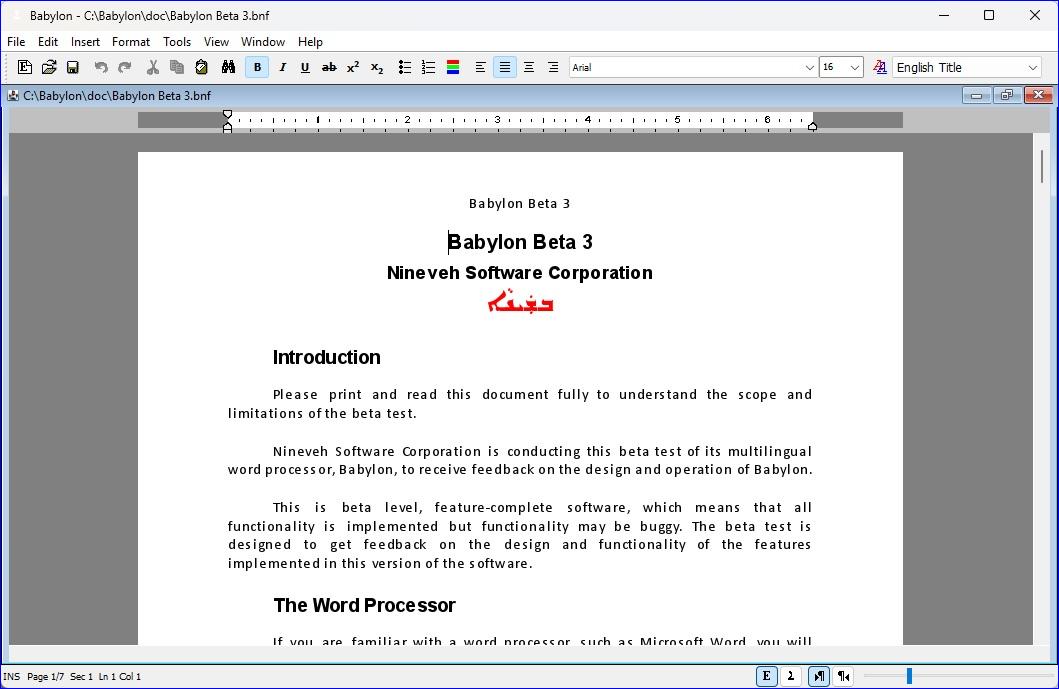Copy selection using the toolbar copy icon

[x=177, y=67]
